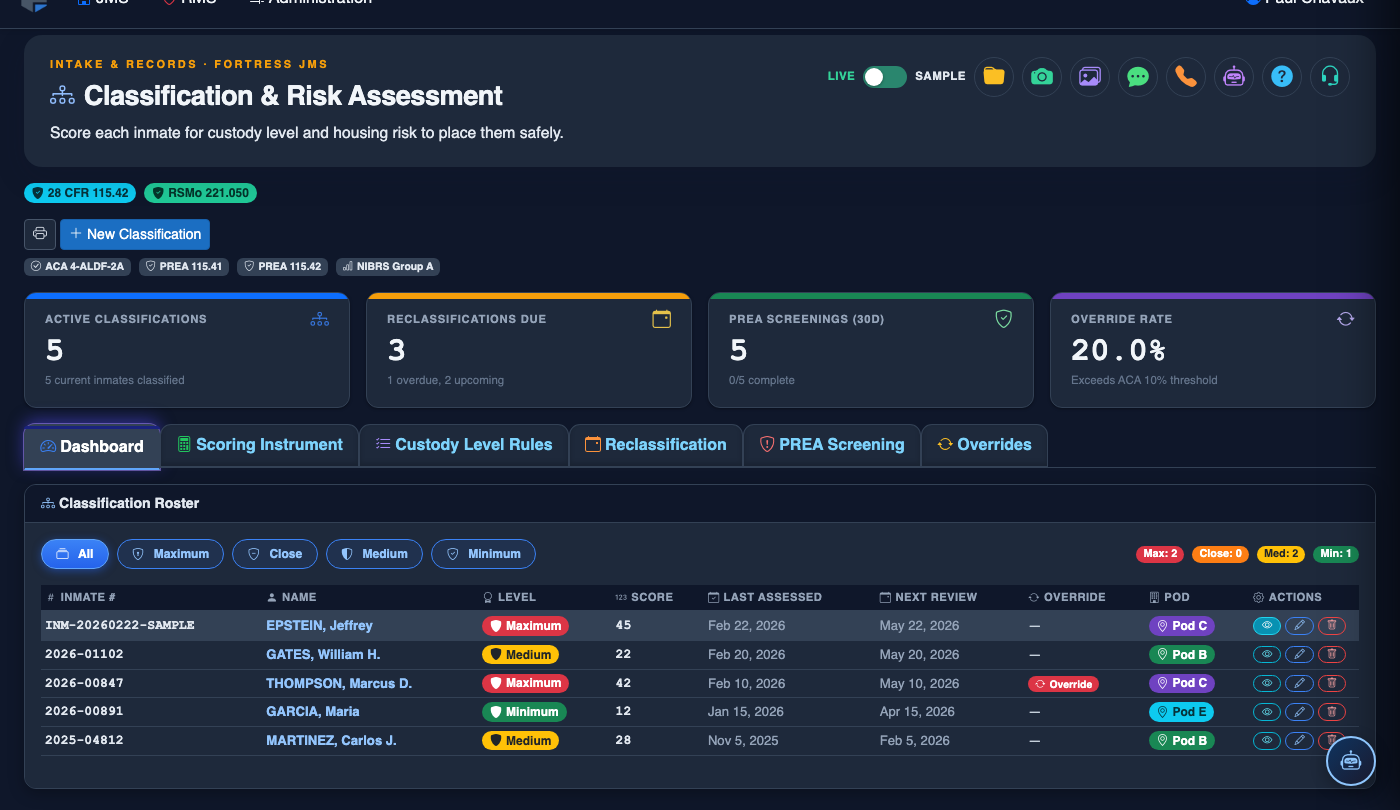Image resolution: width=1400 pixels, height=810 pixels.
Task: View GARCIA, Maria's record via eye icon
Action: coord(1267,712)
